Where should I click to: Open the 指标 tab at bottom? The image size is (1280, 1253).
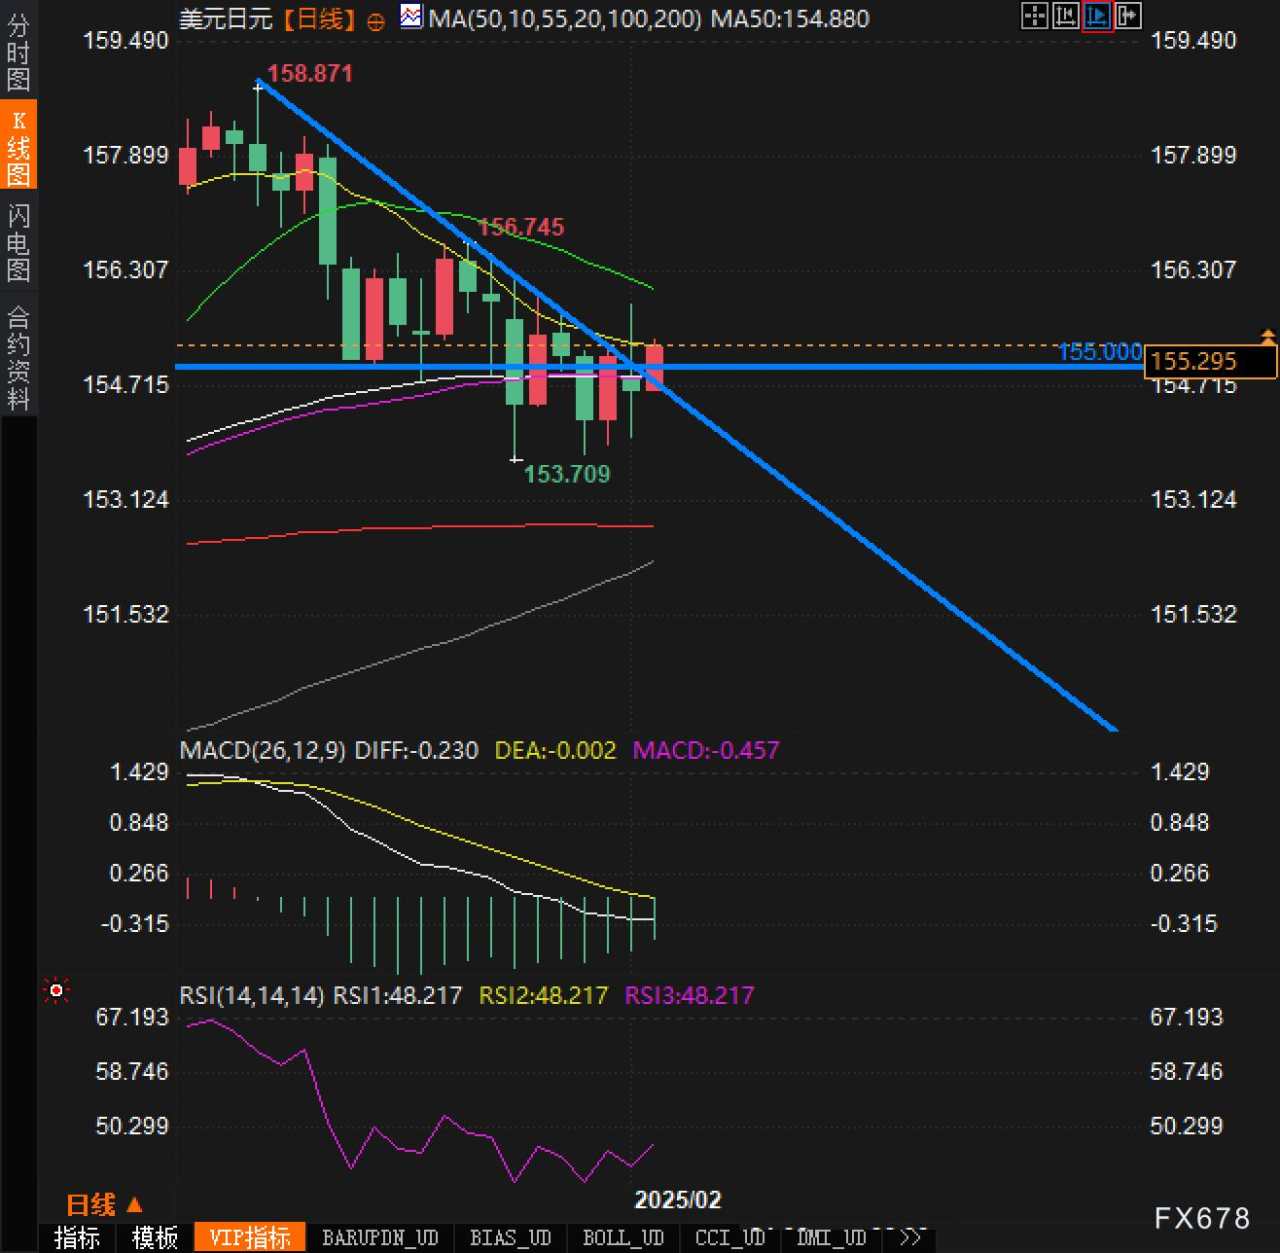coord(76,1237)
